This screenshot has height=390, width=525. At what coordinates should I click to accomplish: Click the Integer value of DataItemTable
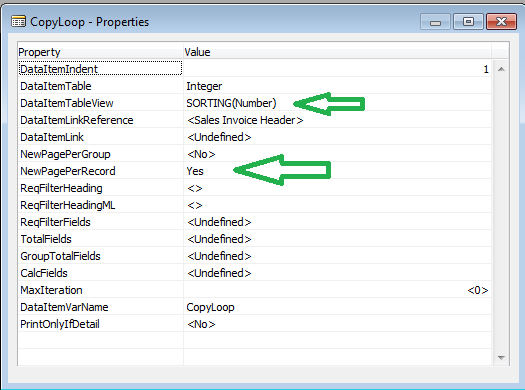pos(204,86)
